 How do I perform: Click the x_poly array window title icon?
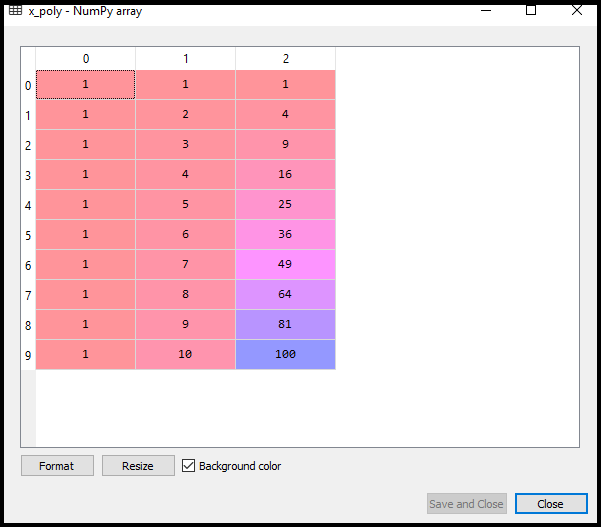pyautogui.click(x=15, y=10)
